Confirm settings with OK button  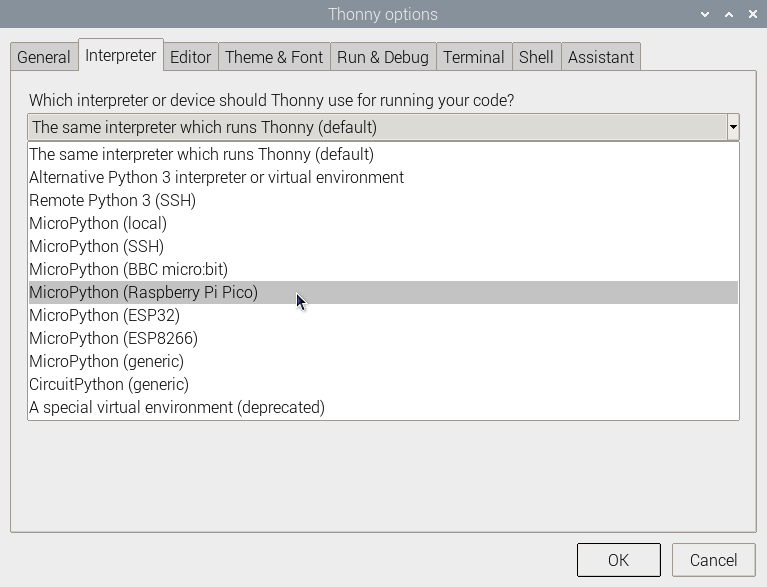tap(618, 560)
